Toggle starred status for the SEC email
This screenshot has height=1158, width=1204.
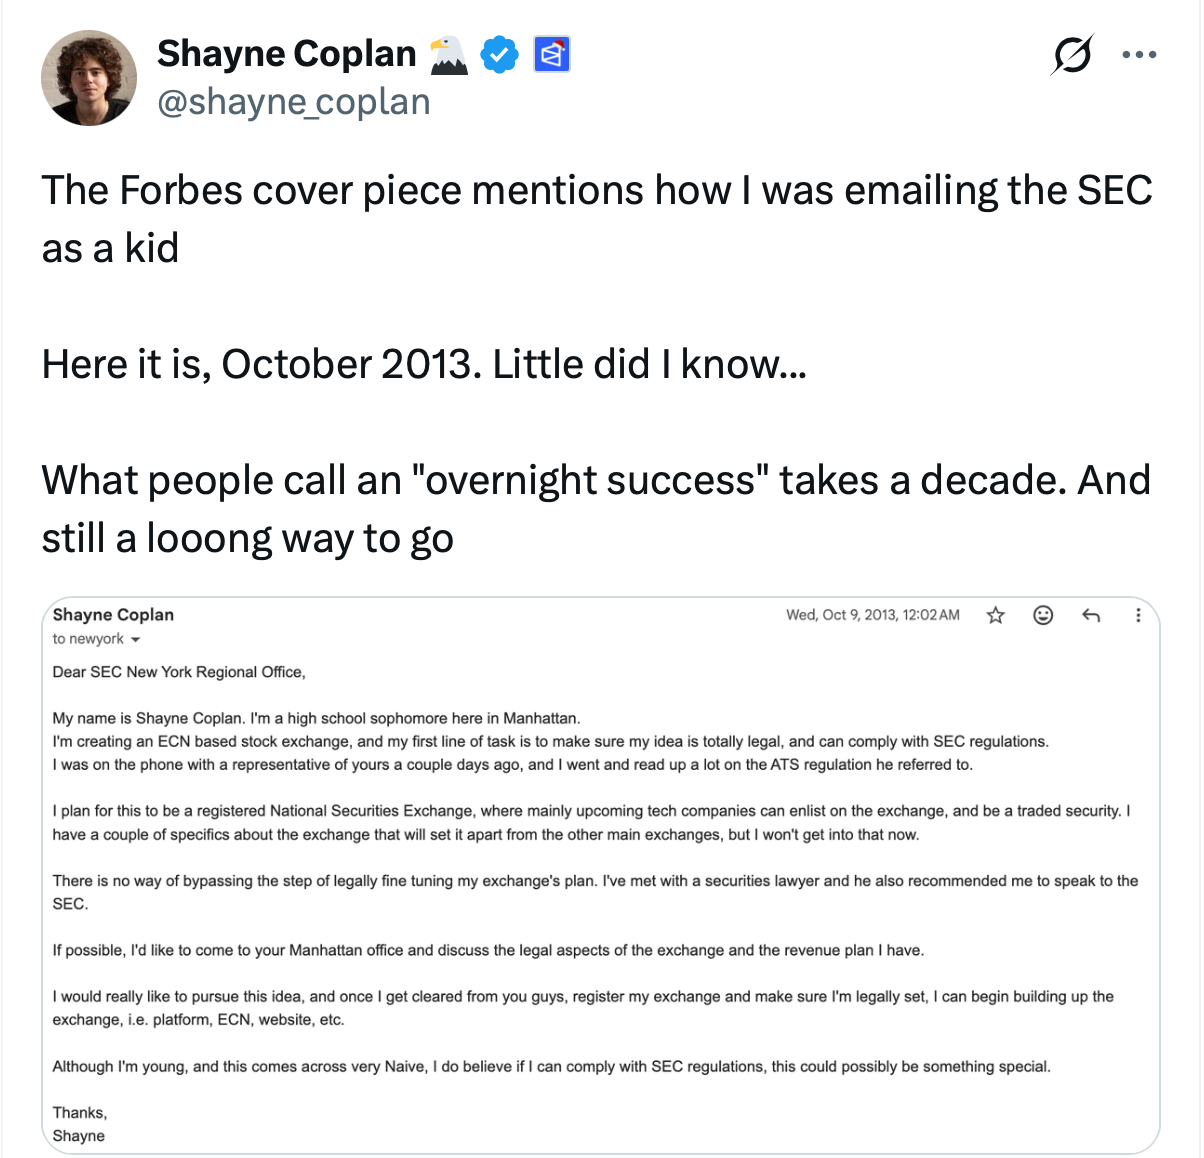click(995, 615)
